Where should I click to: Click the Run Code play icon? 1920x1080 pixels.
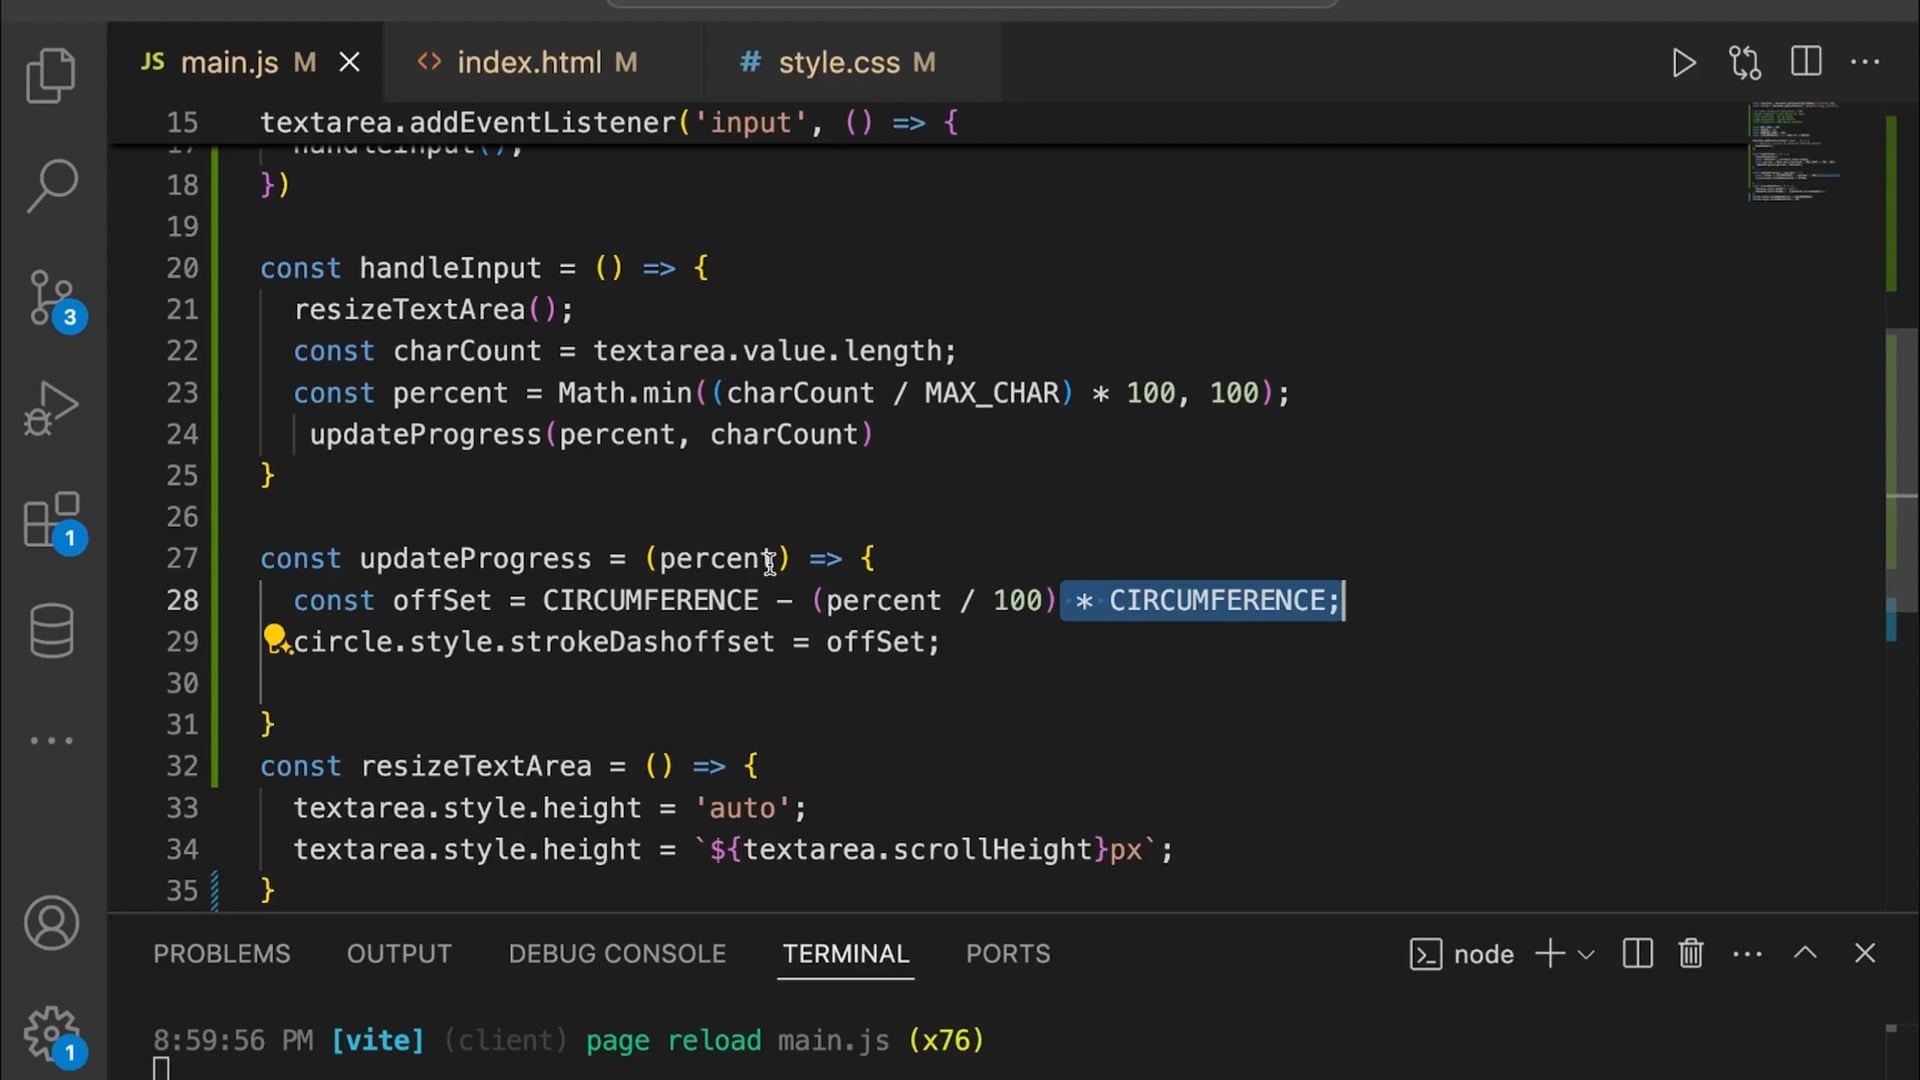1683,63
